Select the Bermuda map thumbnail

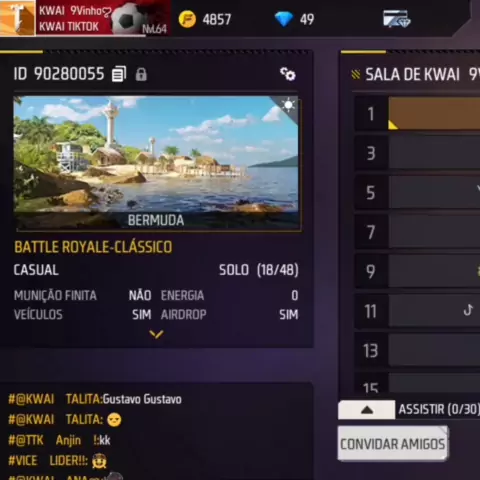click(x=157, y=163)
